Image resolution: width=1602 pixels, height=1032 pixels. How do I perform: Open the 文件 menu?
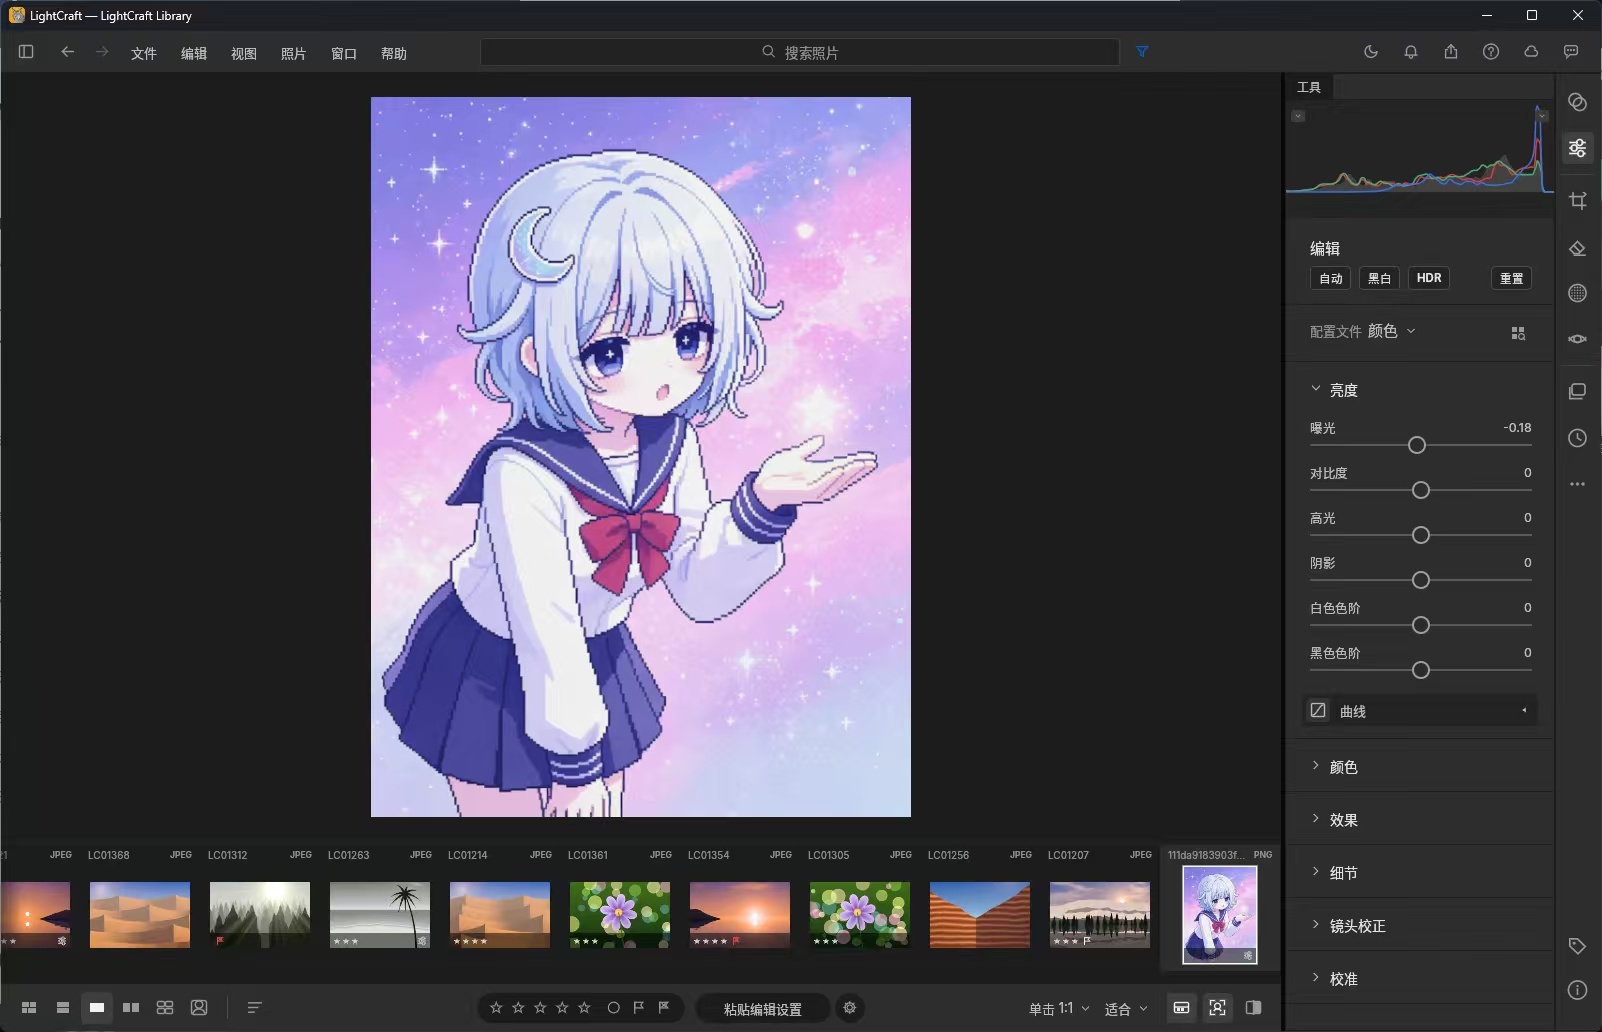[143, 53]
